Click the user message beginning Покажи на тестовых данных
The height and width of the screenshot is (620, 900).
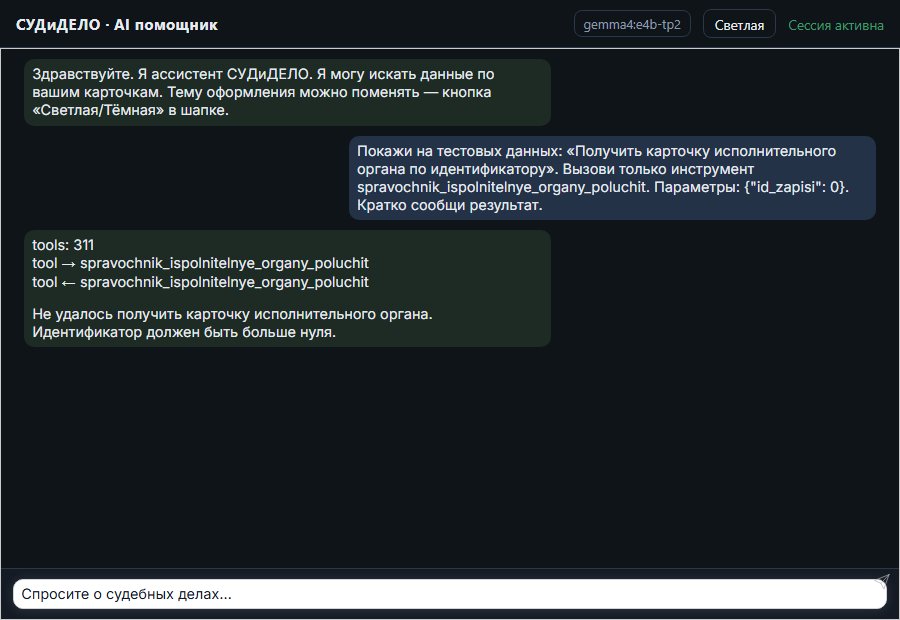[x=612, y=178]
